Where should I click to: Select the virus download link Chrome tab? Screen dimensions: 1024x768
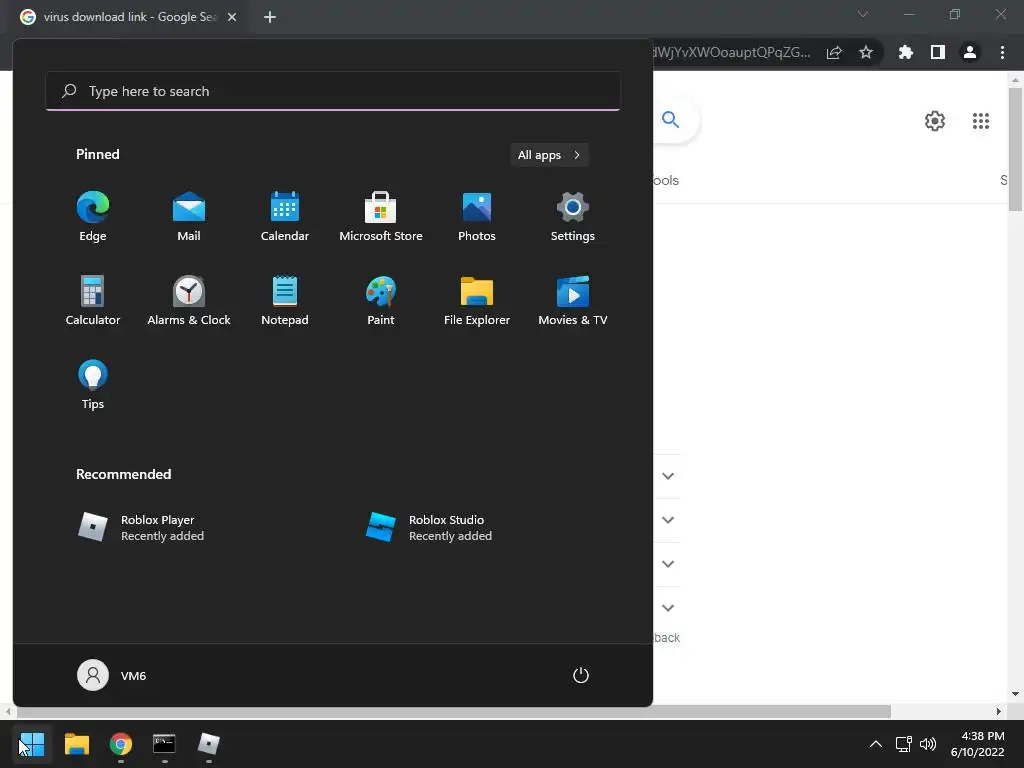click(x=129, y=17)
